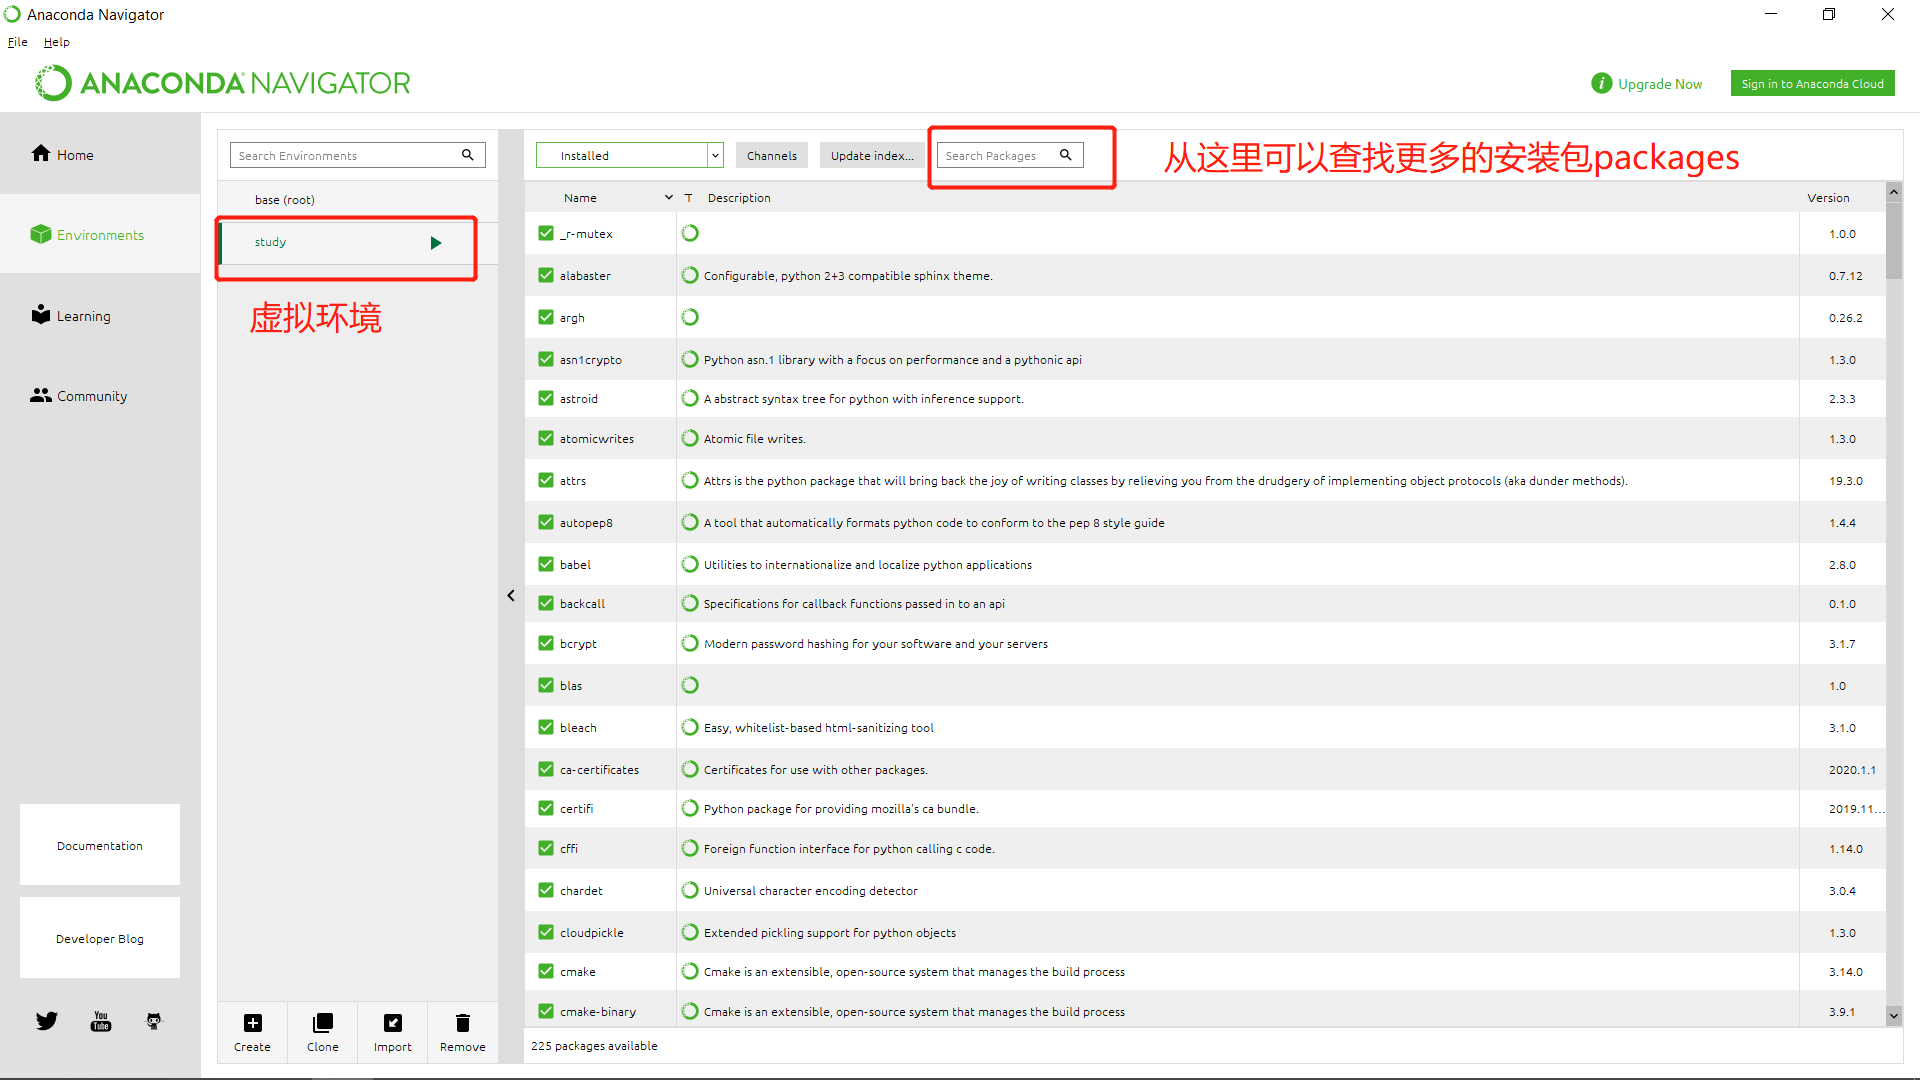Click the Update index button
Screen dimensions: 1920x1080
click(871, 155)
